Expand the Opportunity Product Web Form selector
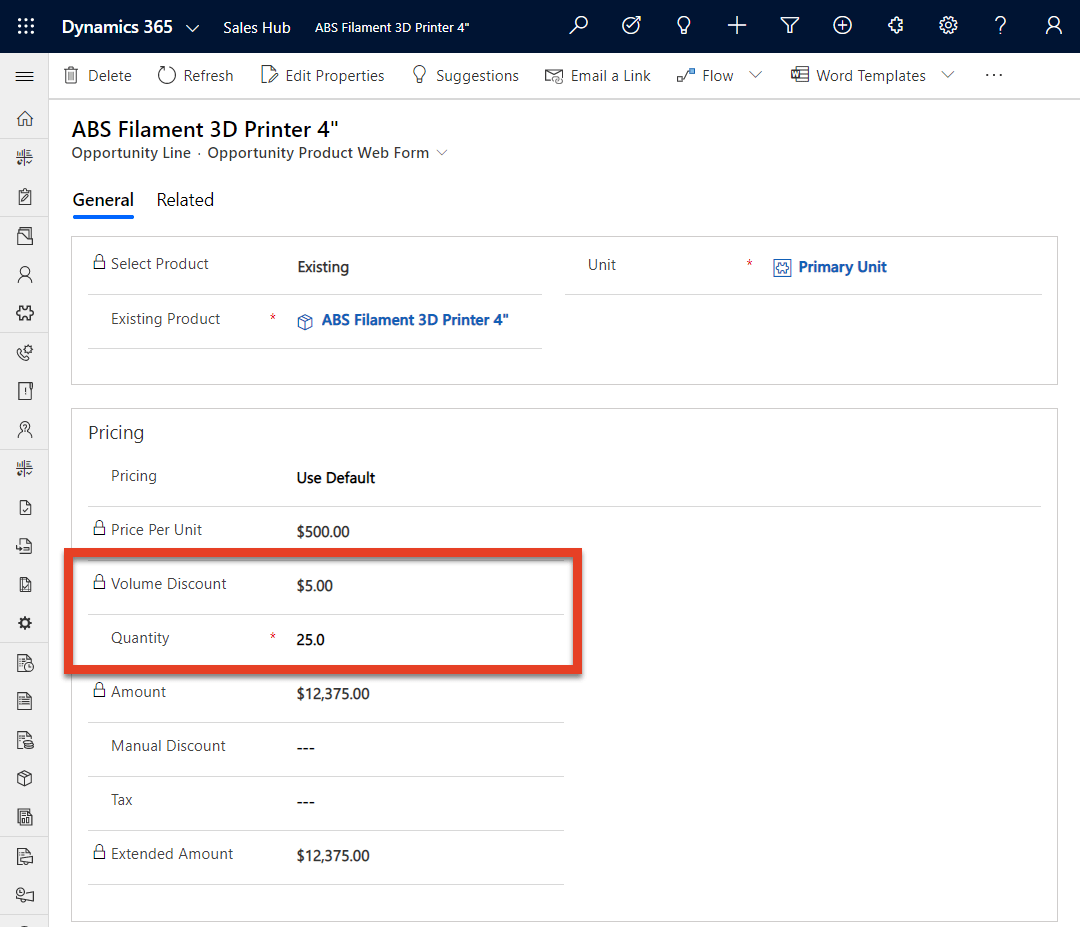The width and height of the screenshot is (1080, 927). (x=441, y=153)
